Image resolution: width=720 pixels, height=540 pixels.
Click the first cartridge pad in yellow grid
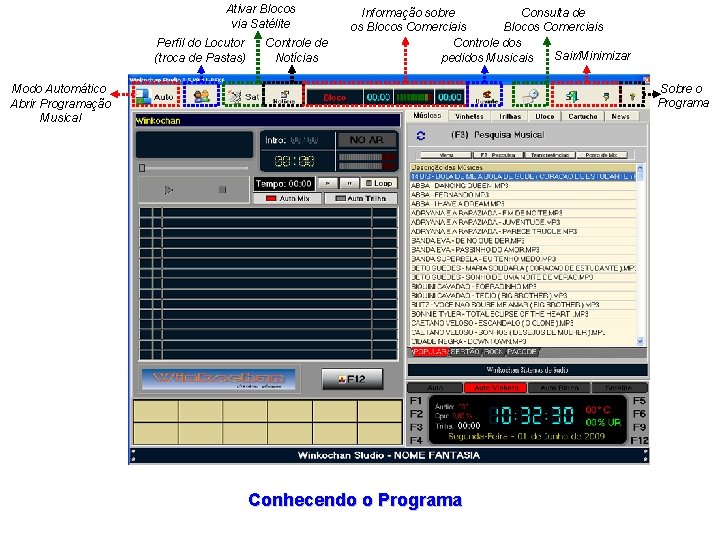tap(156, 411)
